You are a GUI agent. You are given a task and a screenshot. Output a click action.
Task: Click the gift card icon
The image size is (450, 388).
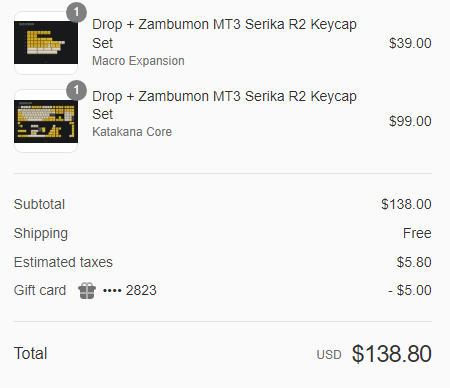[87, 291]
